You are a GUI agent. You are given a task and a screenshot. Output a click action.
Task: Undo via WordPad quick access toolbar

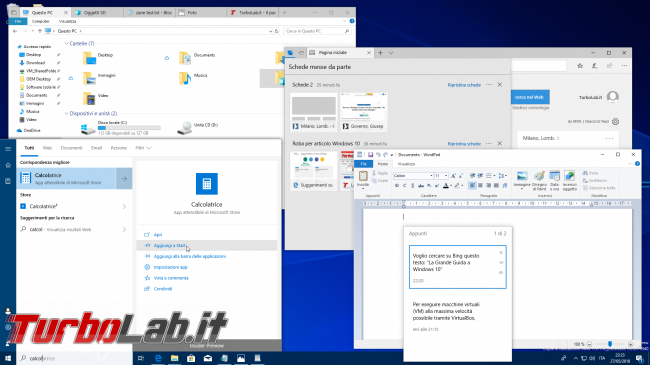(x=378, y=155)
